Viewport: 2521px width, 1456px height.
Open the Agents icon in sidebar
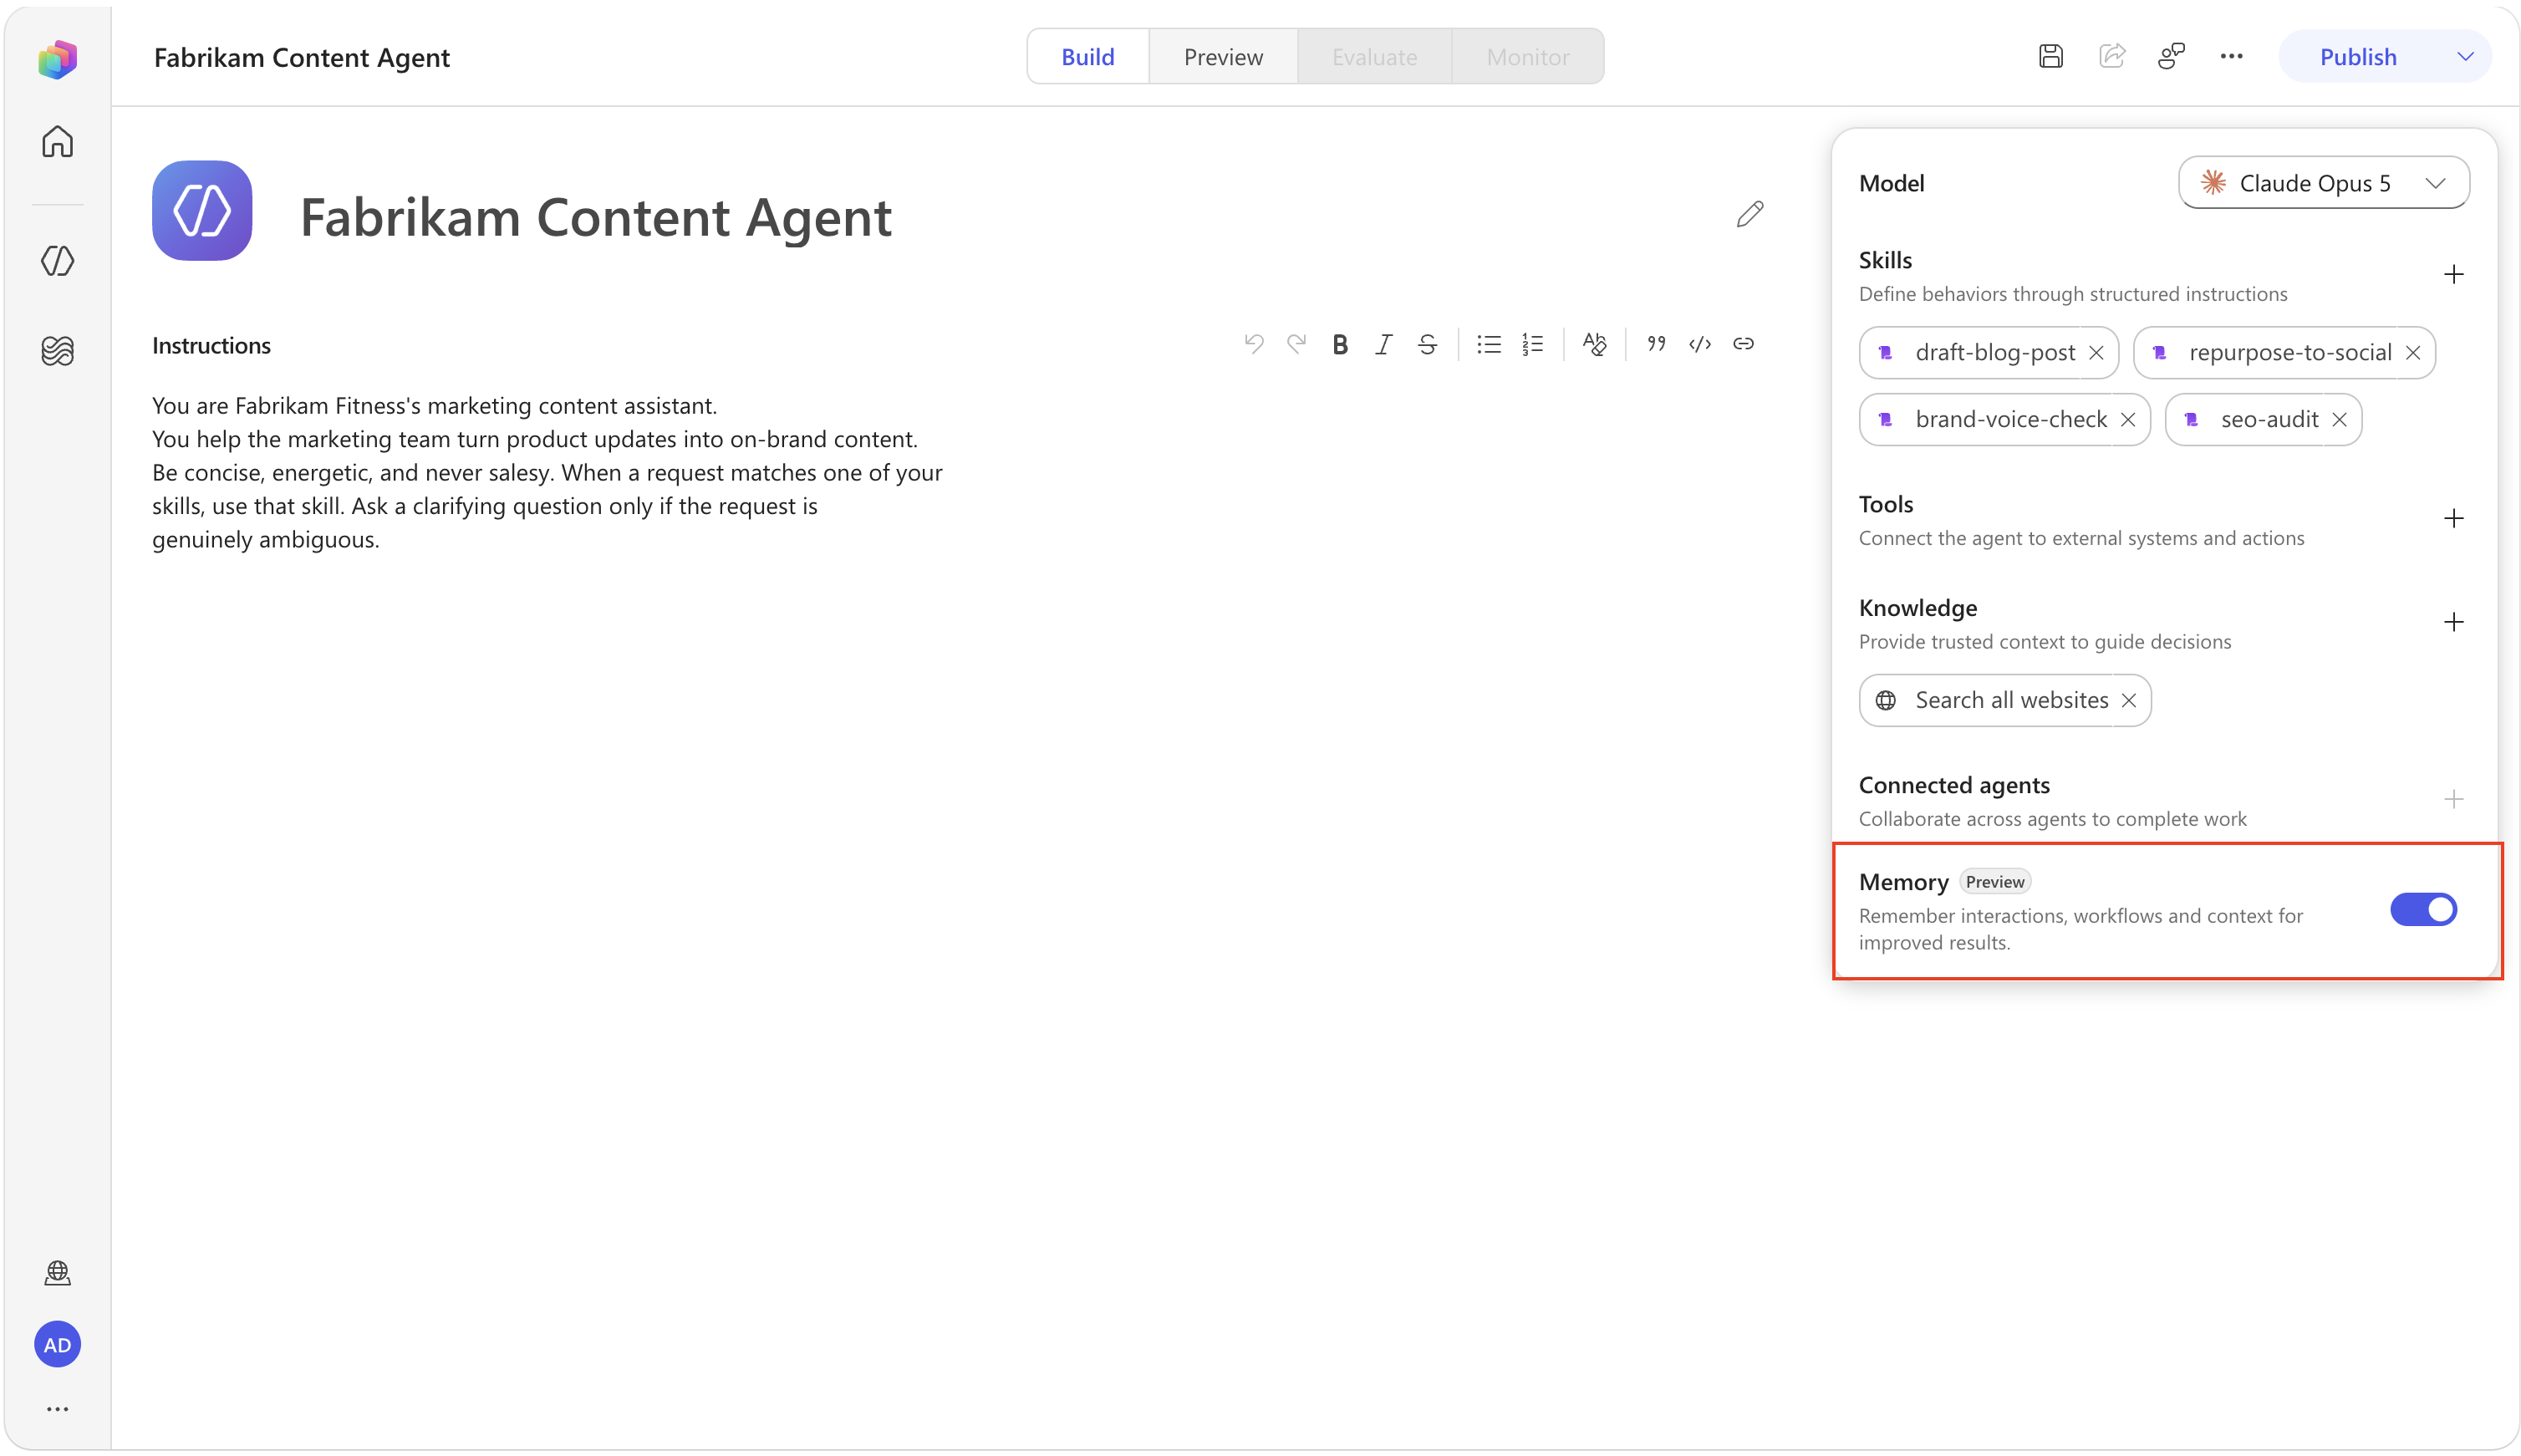57,261
